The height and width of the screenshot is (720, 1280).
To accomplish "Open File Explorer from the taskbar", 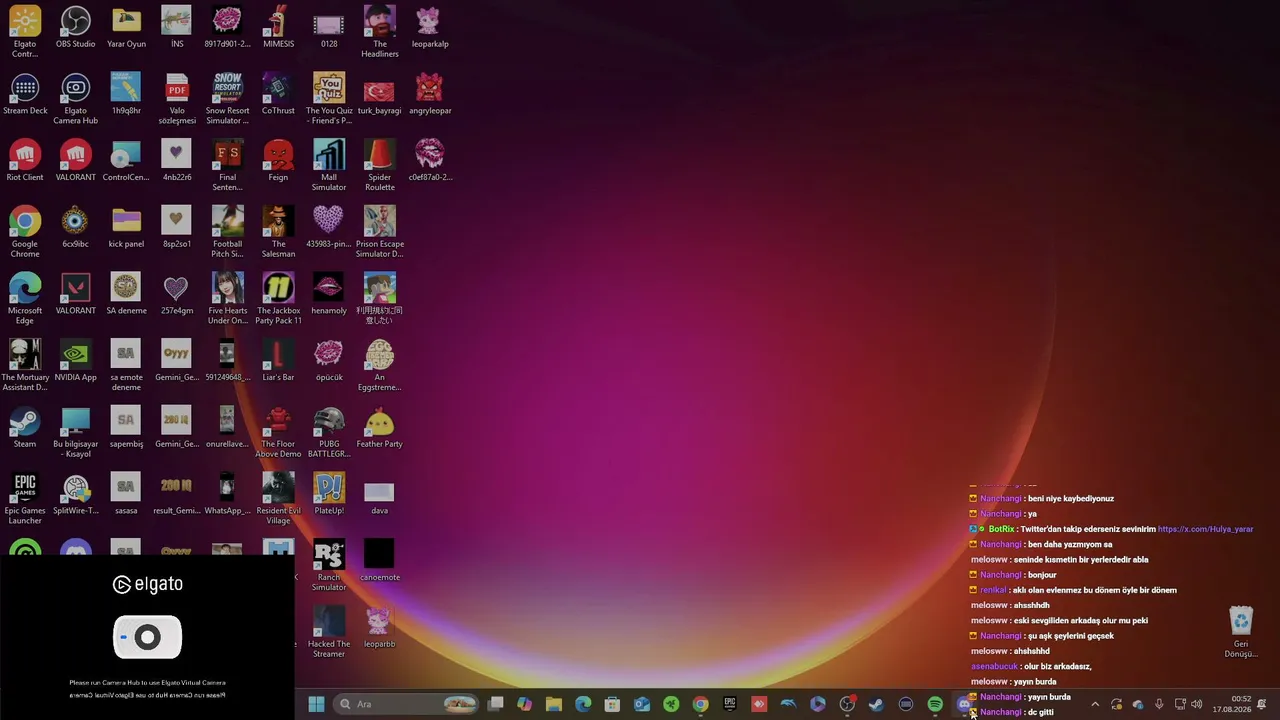I will 554,704.
